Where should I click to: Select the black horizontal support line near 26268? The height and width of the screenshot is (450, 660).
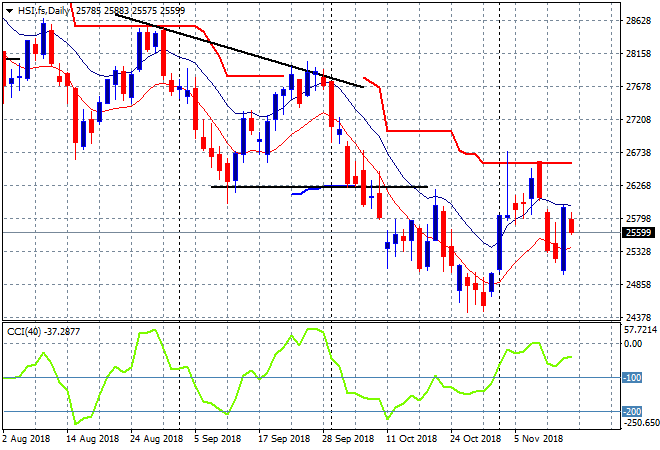click(319, 186)
